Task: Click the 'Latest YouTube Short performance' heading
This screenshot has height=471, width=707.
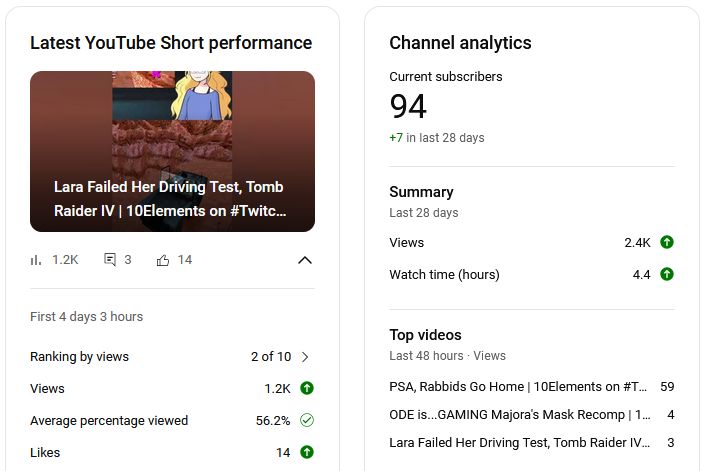Action: pos(171,43)
